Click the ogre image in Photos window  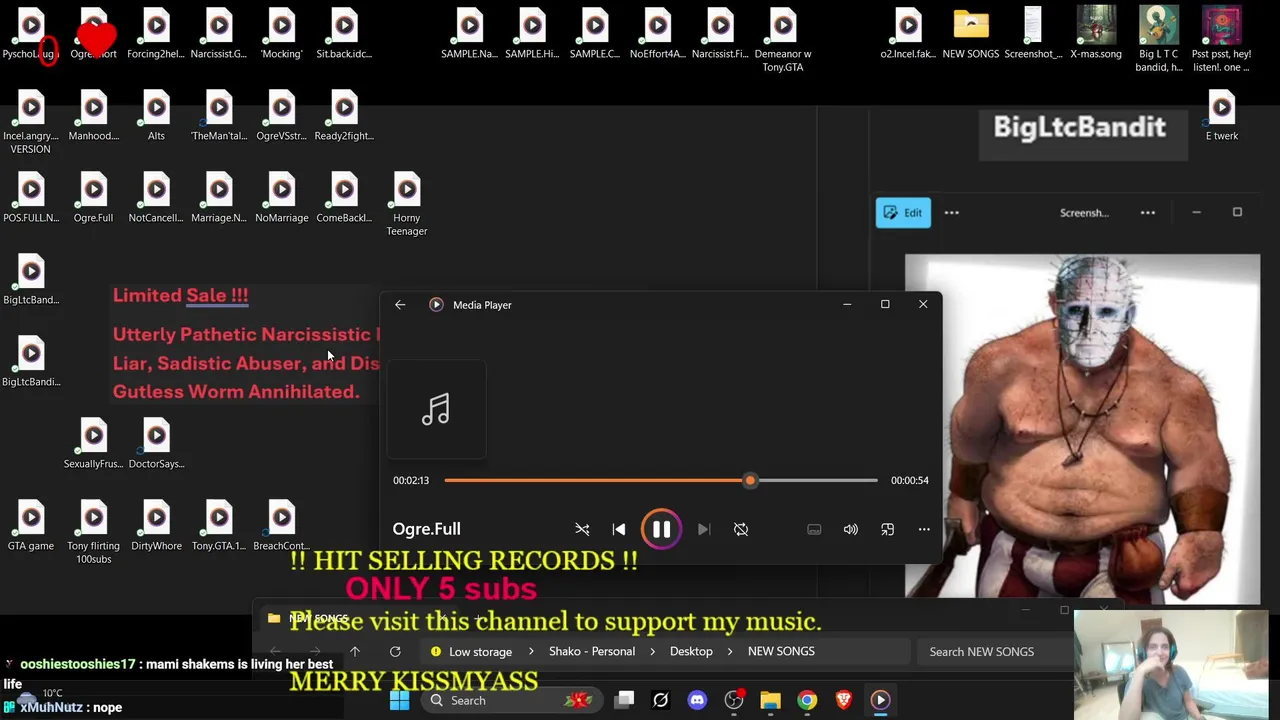pos(1083,429)
